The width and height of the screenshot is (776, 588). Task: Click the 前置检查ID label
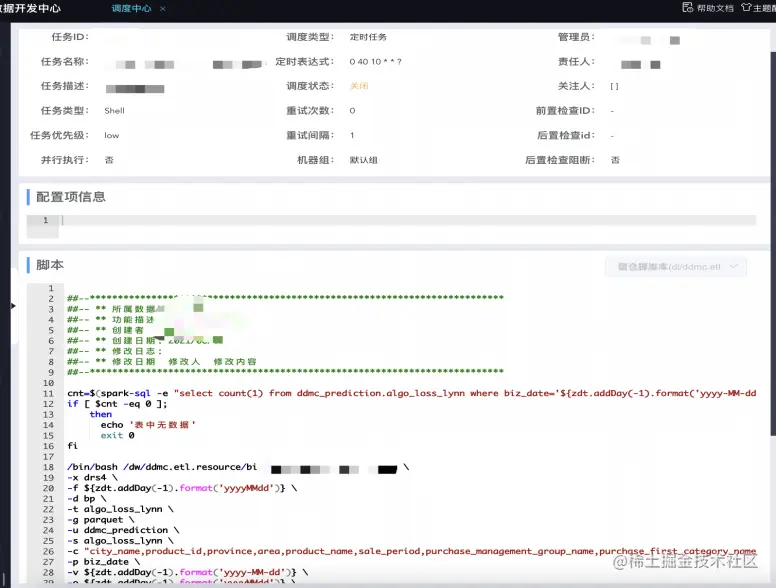pos(565,111)
